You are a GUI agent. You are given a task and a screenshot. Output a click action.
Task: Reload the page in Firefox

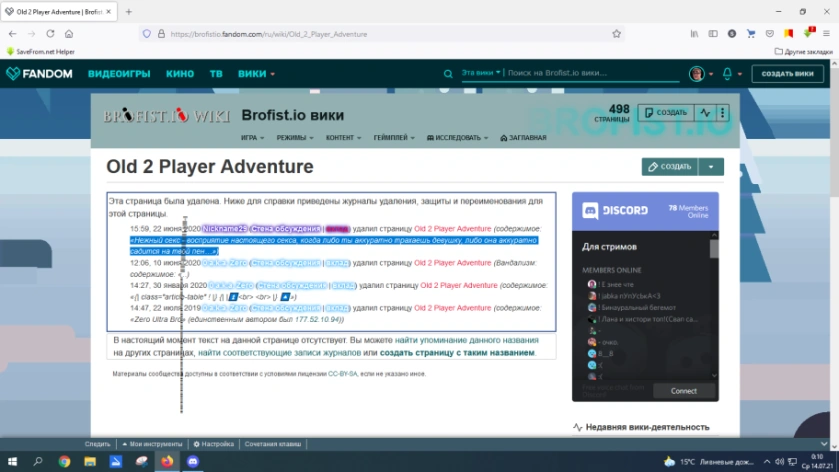coord(50,34)
